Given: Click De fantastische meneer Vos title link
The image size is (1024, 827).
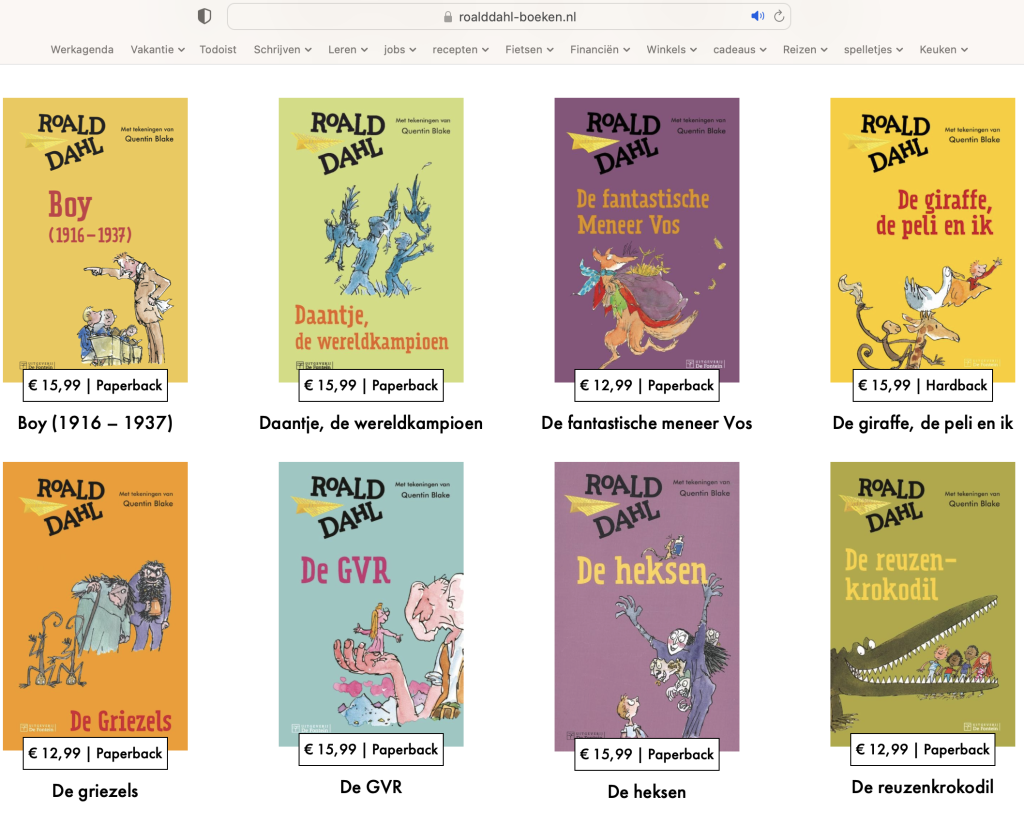Looking at the screenshot, I should pyautogui.click(x=647, y=423).
